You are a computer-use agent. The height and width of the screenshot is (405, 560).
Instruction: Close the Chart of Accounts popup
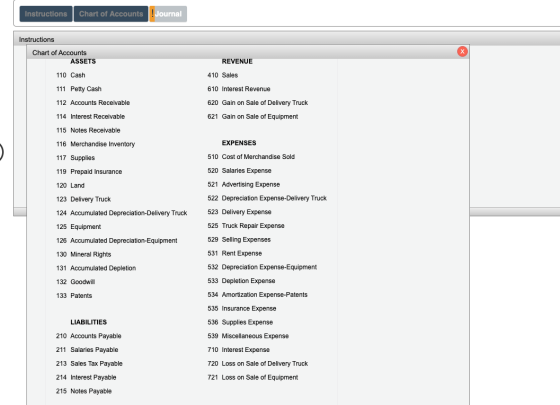tap(462, 51)
